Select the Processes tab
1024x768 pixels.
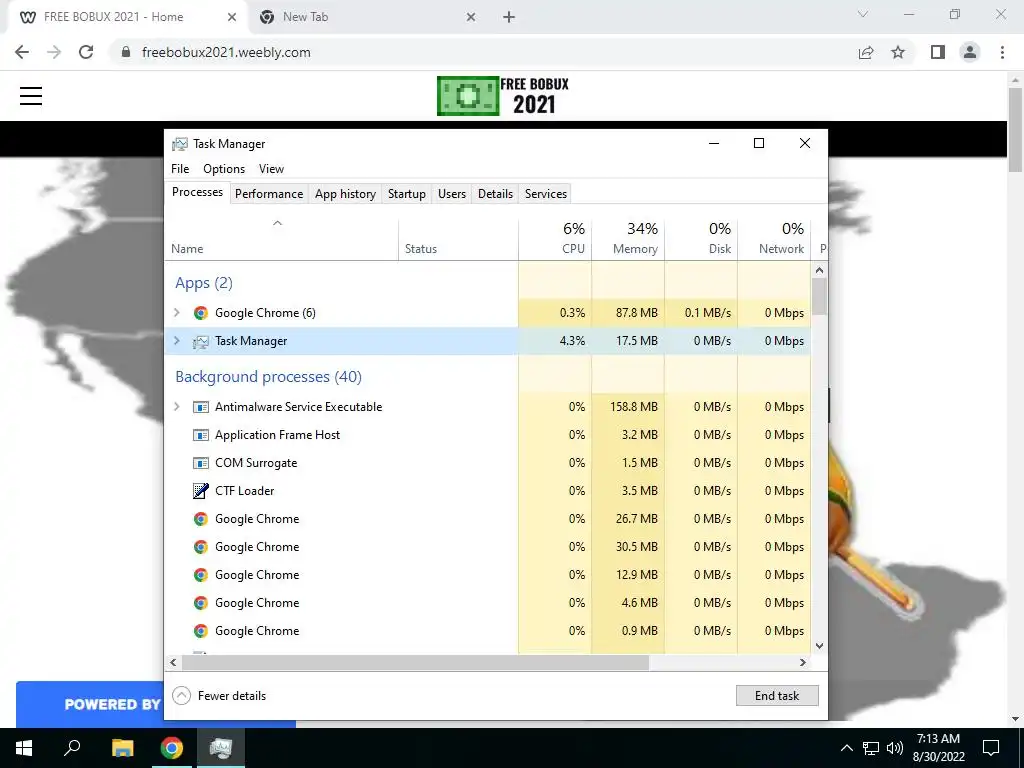[197, 192]
